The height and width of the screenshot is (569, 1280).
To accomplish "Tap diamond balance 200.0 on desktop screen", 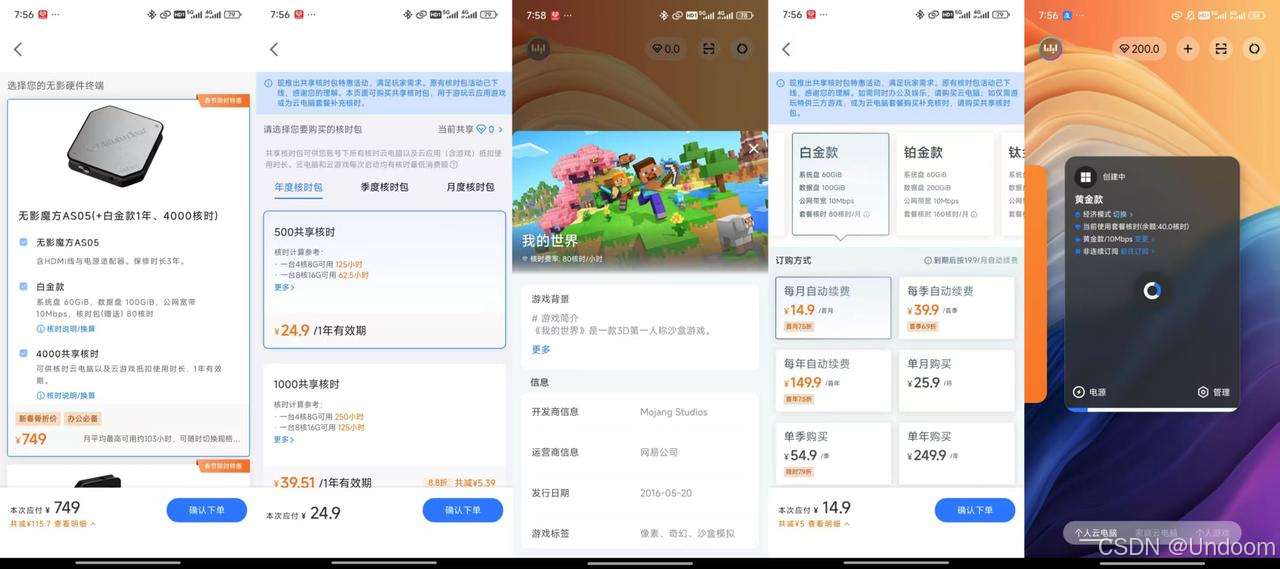I will click(1139, 48).
